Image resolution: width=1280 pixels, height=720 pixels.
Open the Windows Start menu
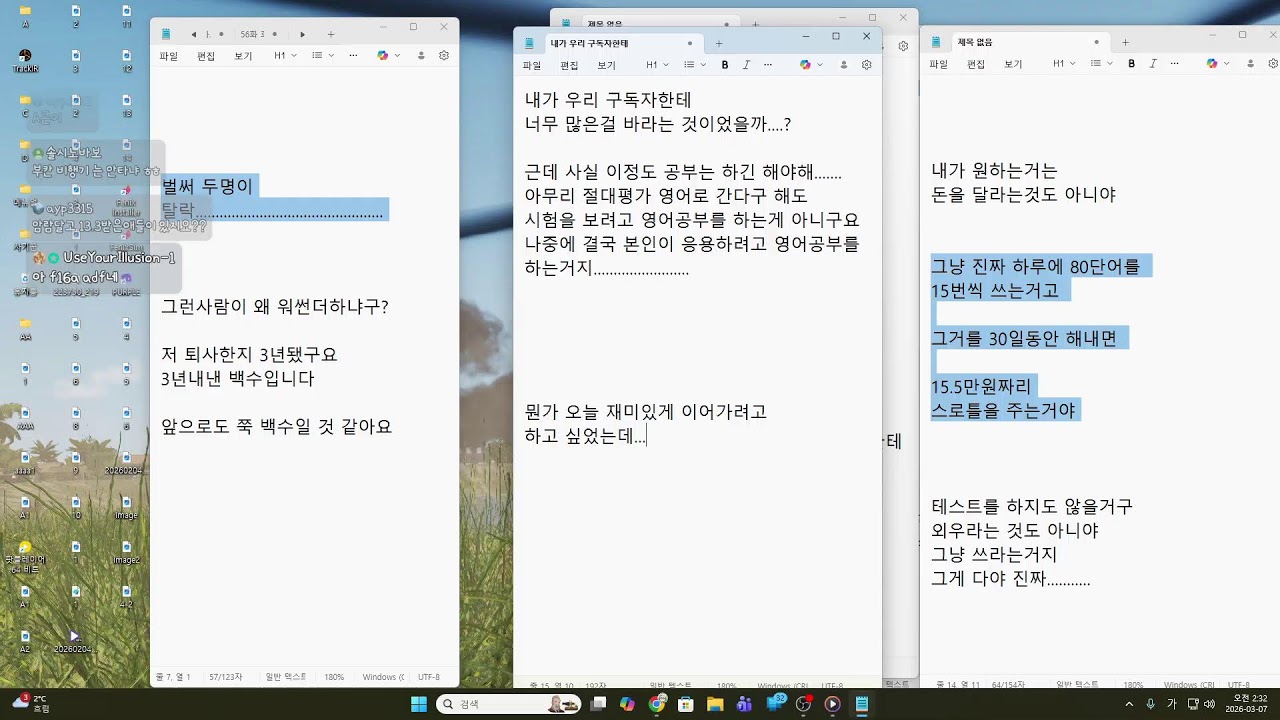click(419, 704)
